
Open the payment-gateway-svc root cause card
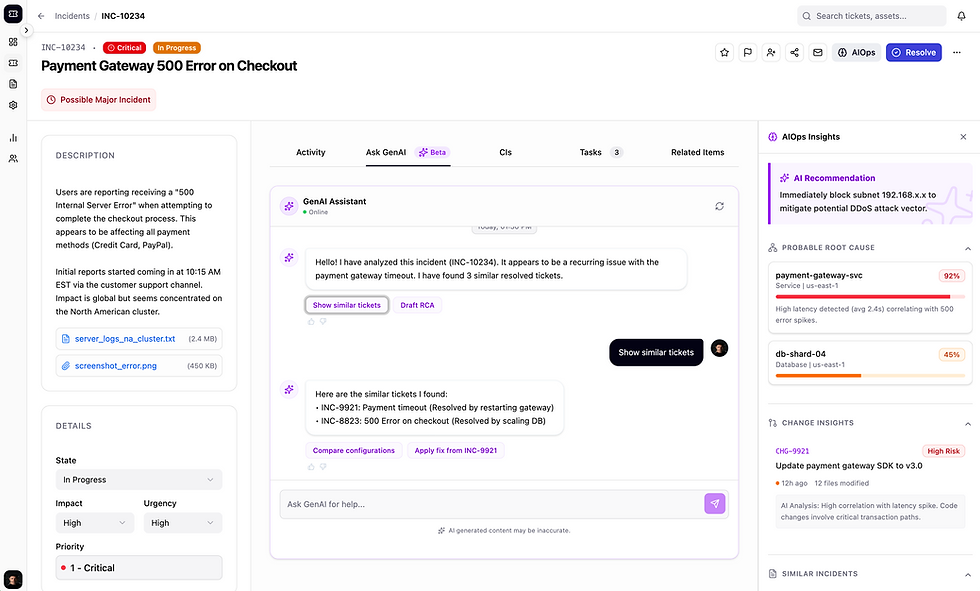pyautogui.click(x=870, y=297)
